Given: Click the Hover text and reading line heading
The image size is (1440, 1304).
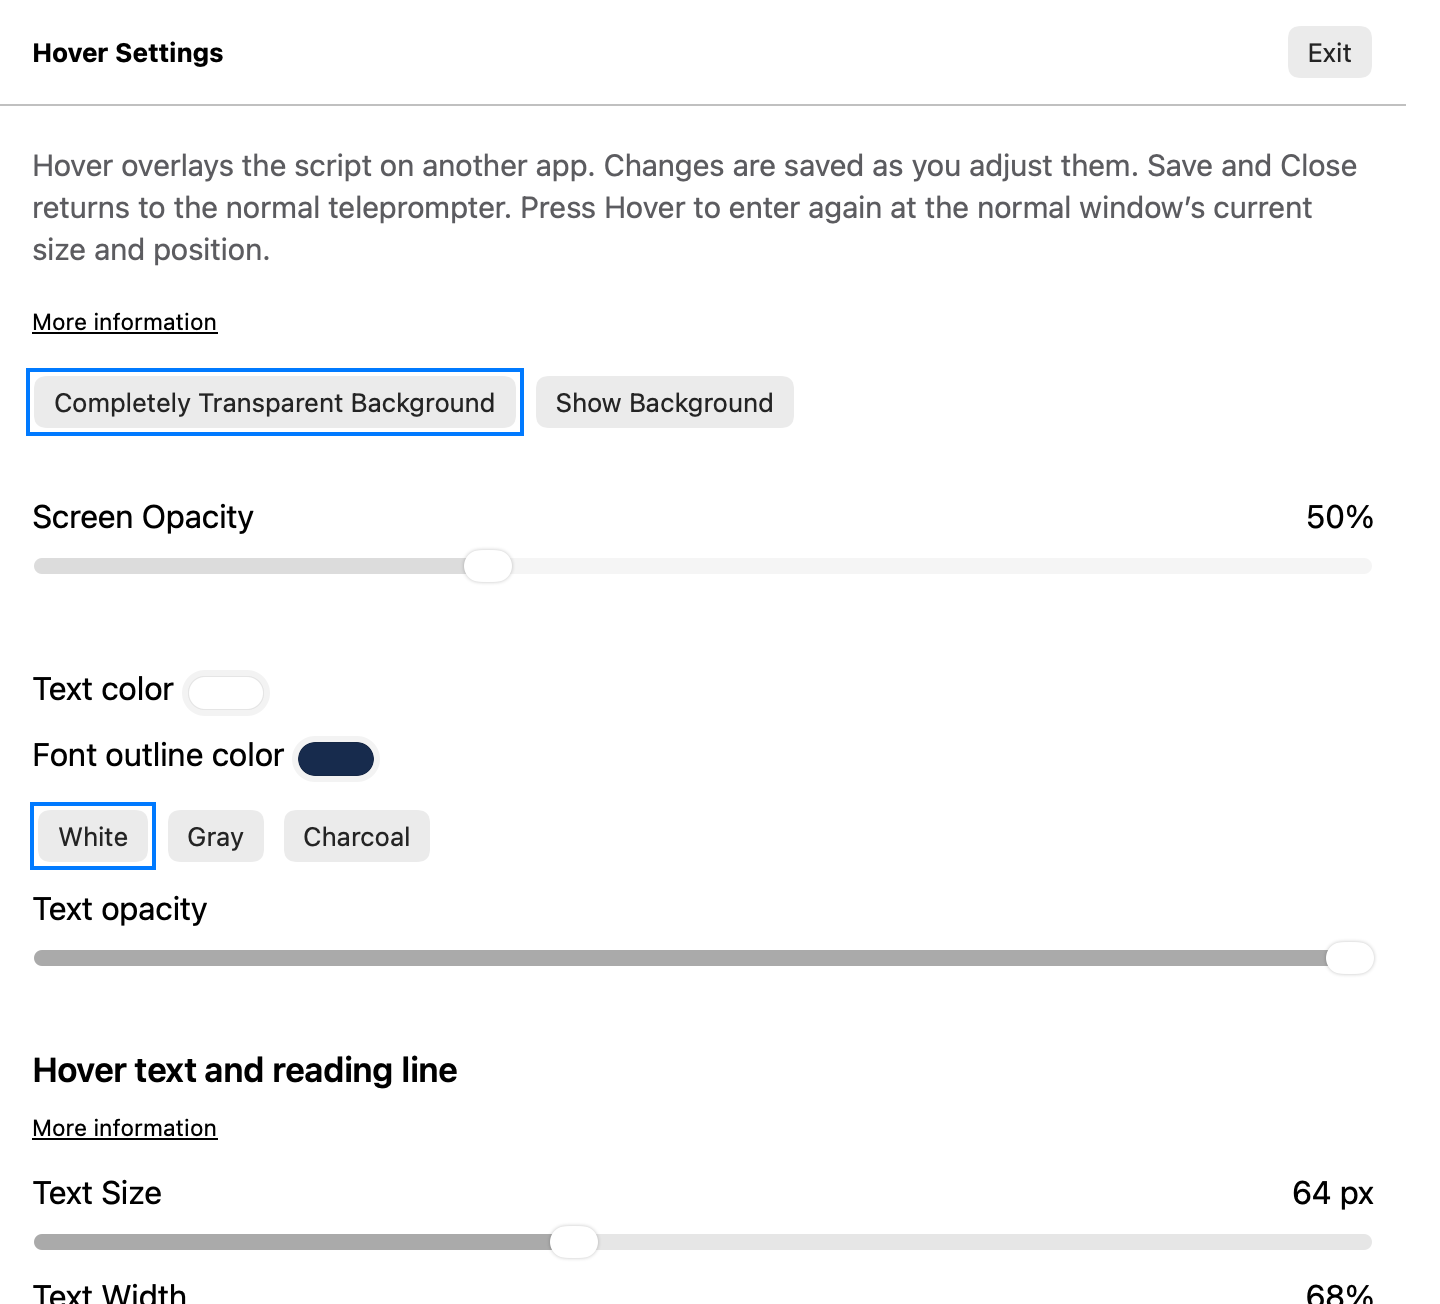Looking at the screenshot, I should click(x=245, y=1070).
